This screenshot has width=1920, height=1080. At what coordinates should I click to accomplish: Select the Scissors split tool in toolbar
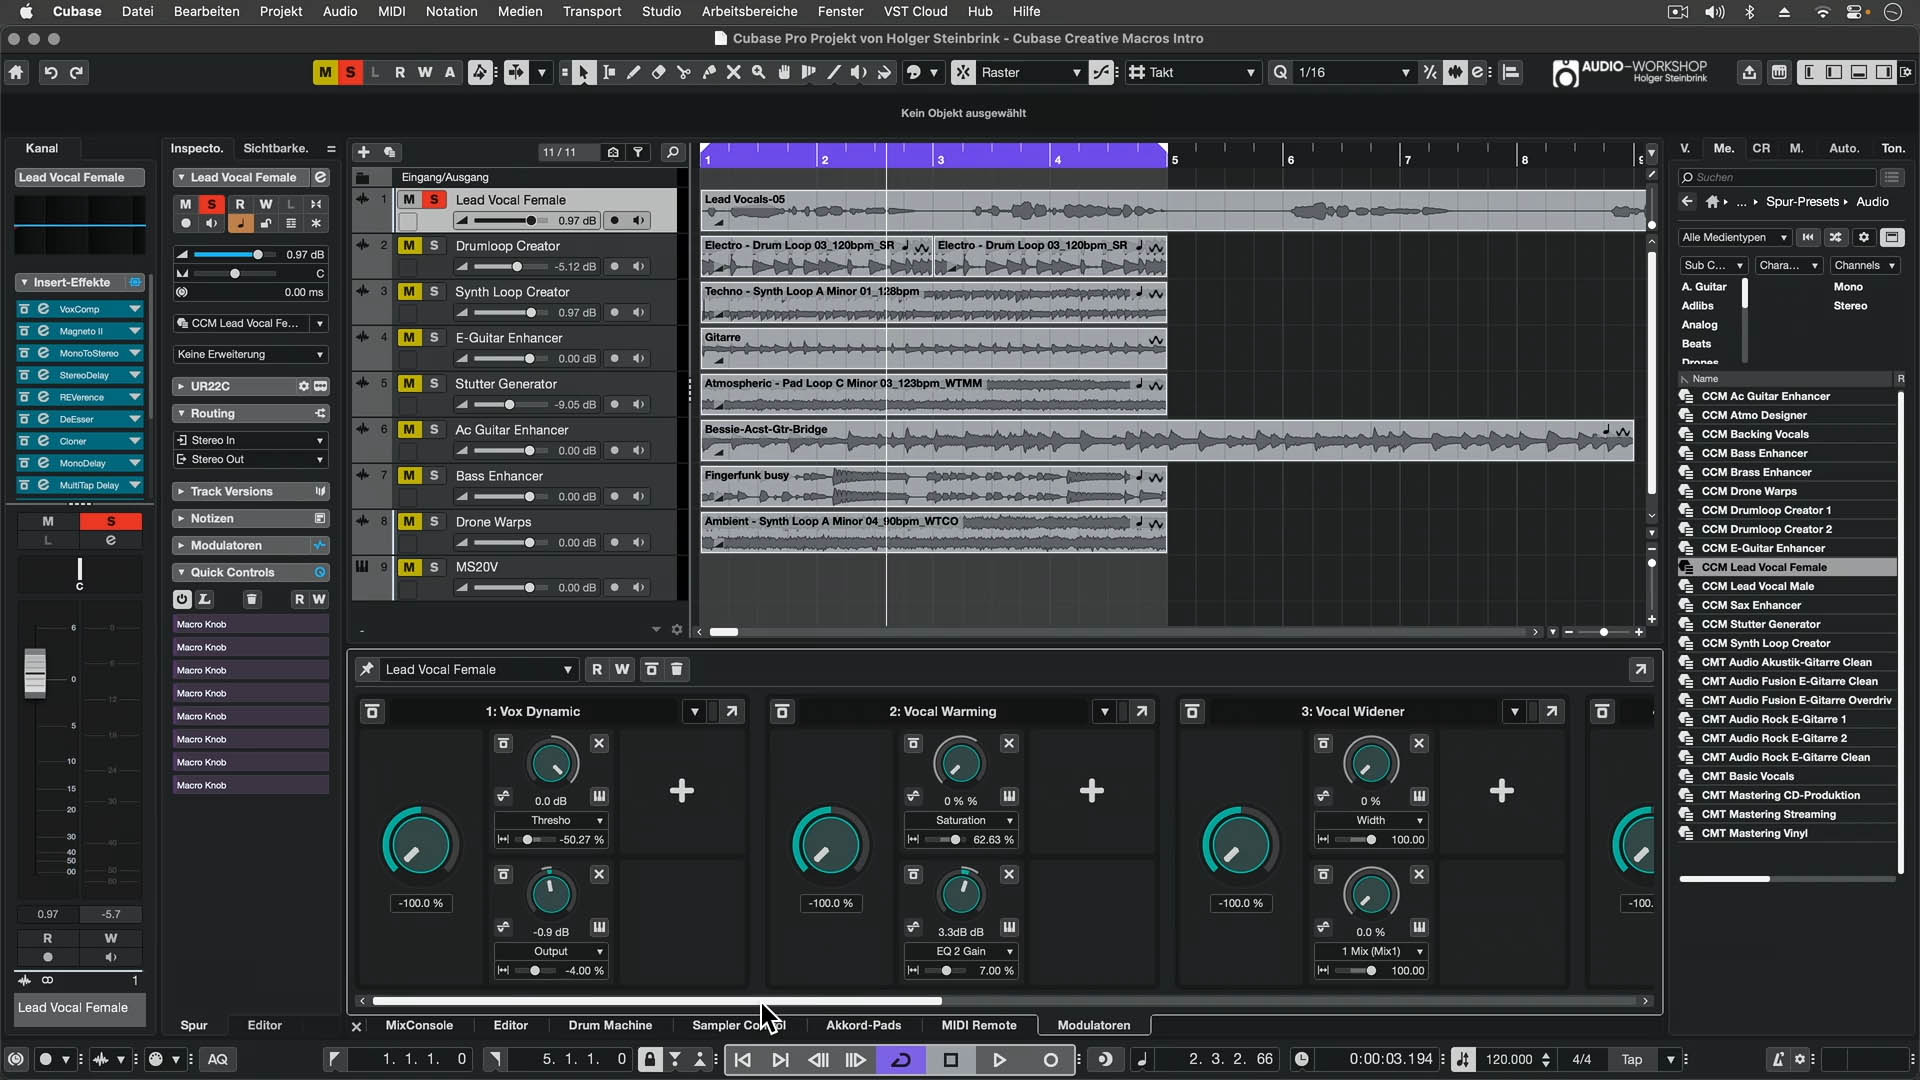[x=684, y=72]
